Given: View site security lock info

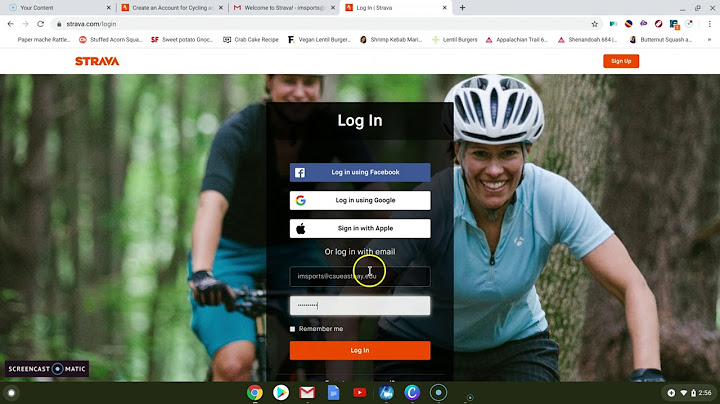Looking at the screenshot, I should 59,24.
